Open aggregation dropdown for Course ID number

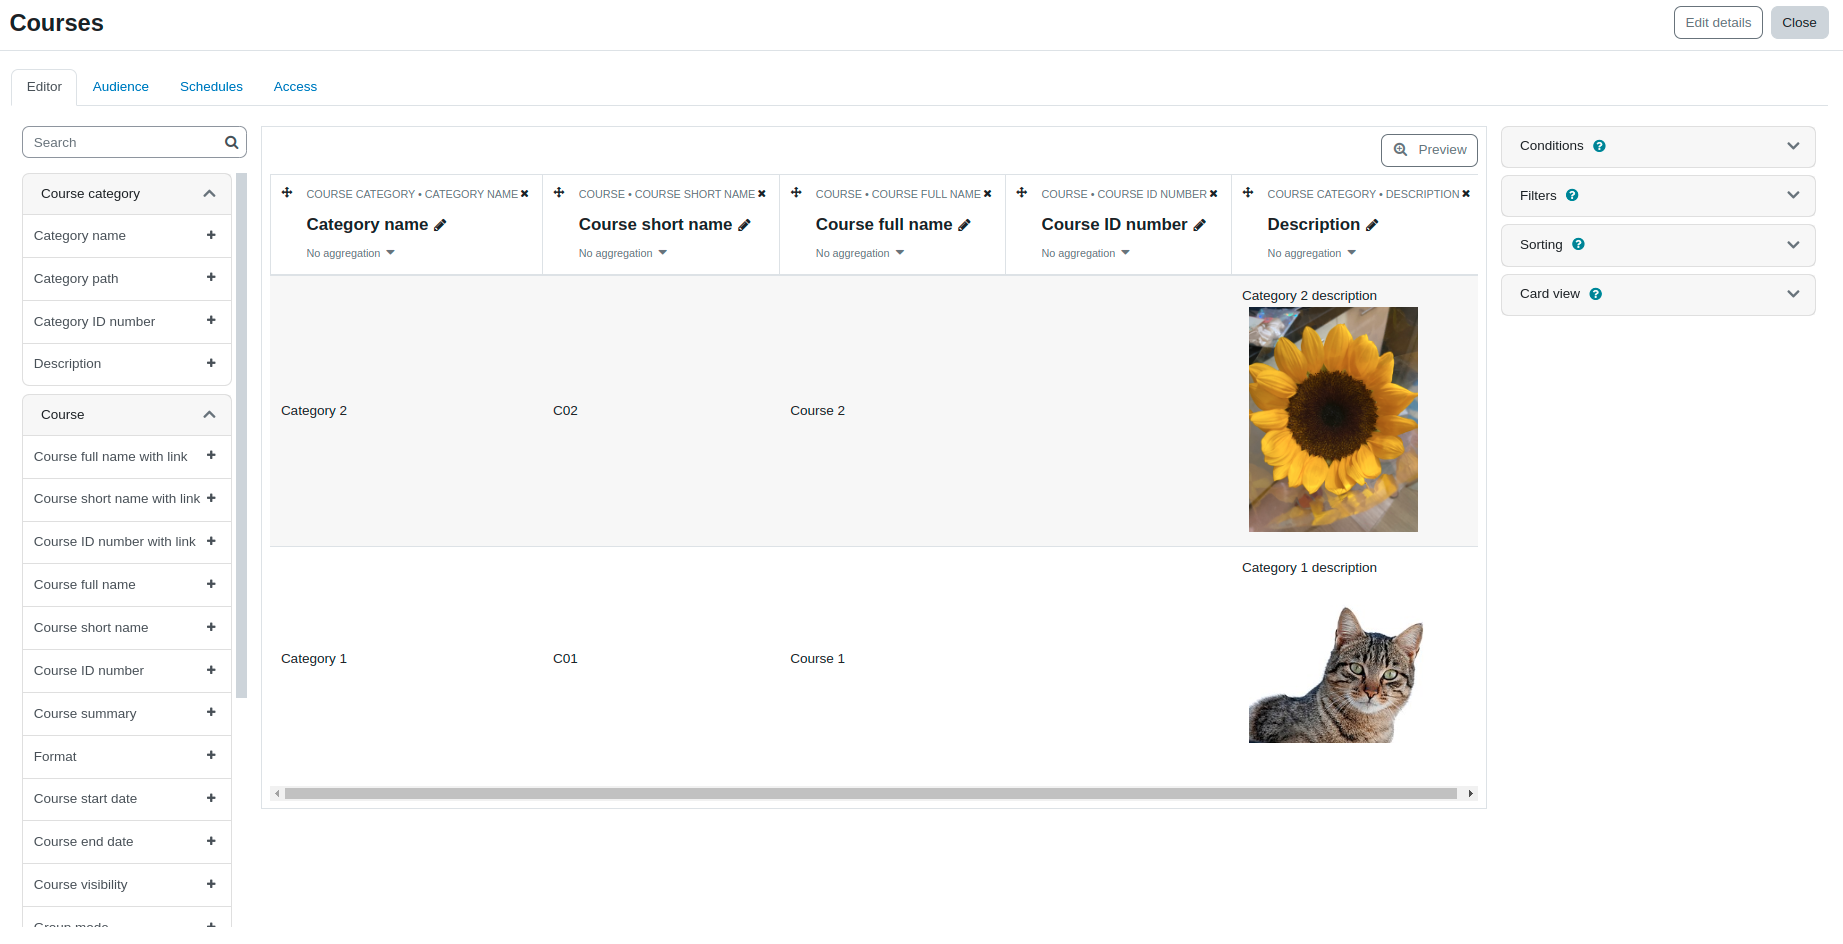pos(1086,253)
